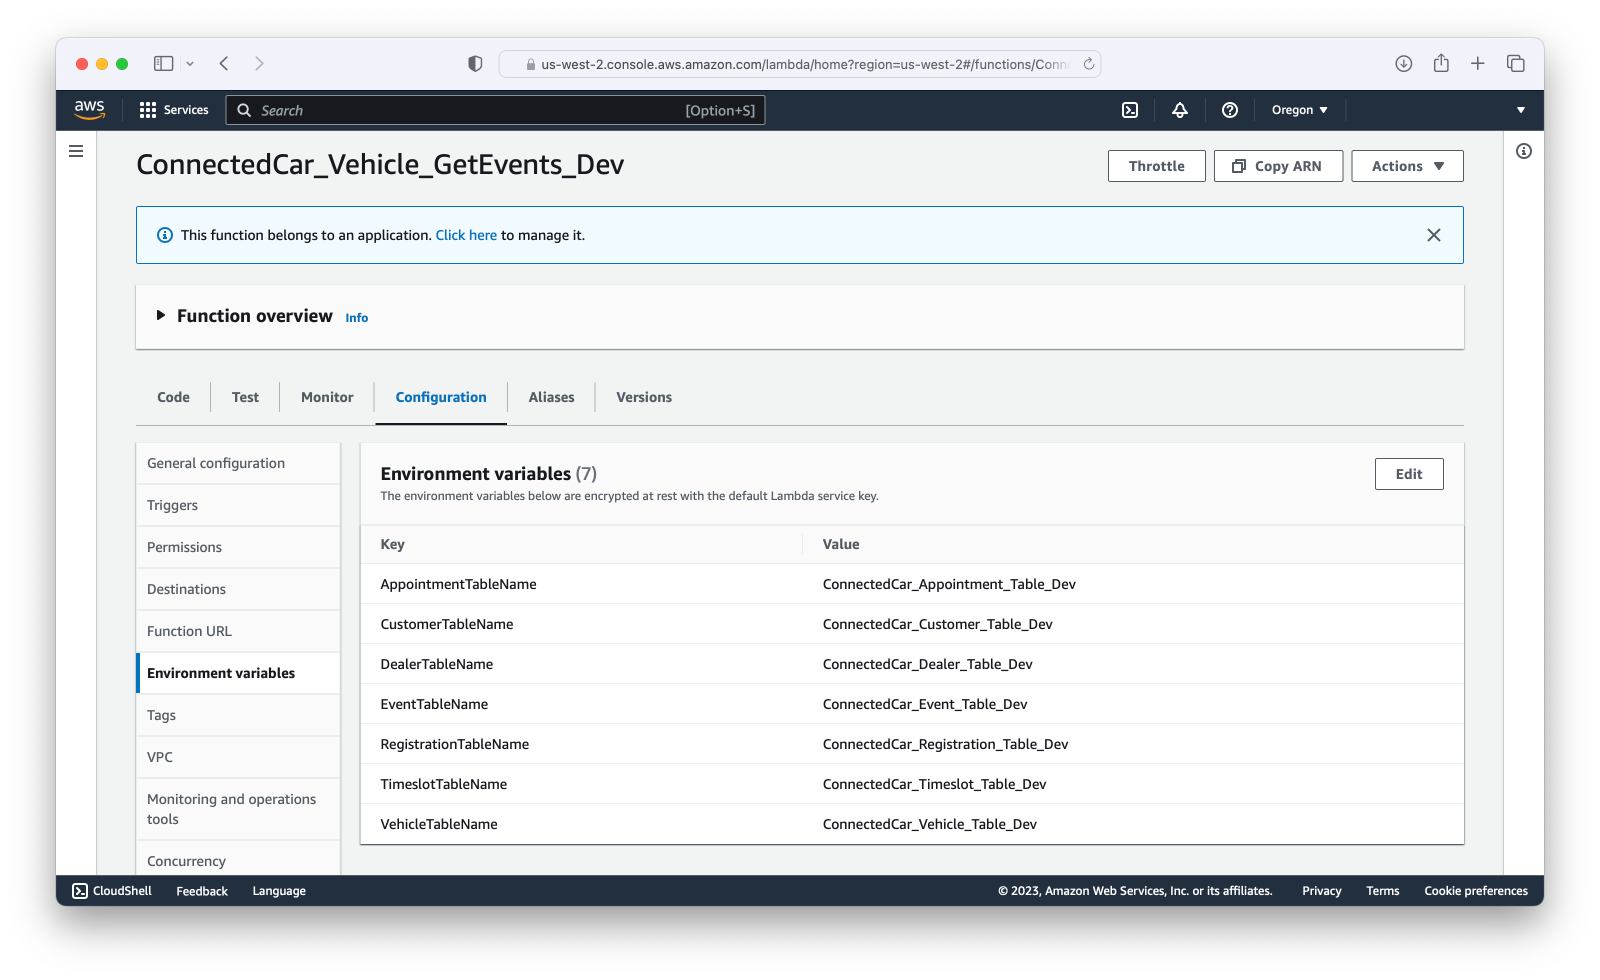Switch to the Aliases tab
The height and width of the screenshot is (980, 1600).
point(551,397)
